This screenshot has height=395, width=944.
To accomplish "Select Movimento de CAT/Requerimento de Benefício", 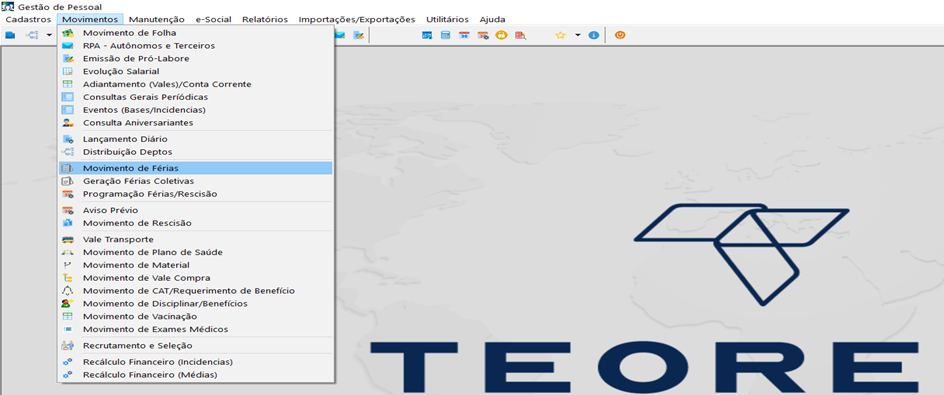I will tap(195, 291).
